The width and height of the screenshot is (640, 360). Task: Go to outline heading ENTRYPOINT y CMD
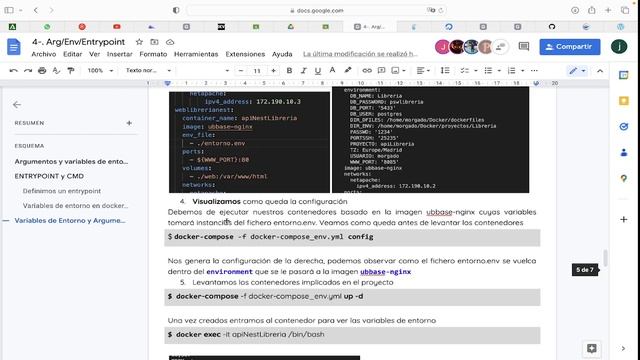(49, 176)
